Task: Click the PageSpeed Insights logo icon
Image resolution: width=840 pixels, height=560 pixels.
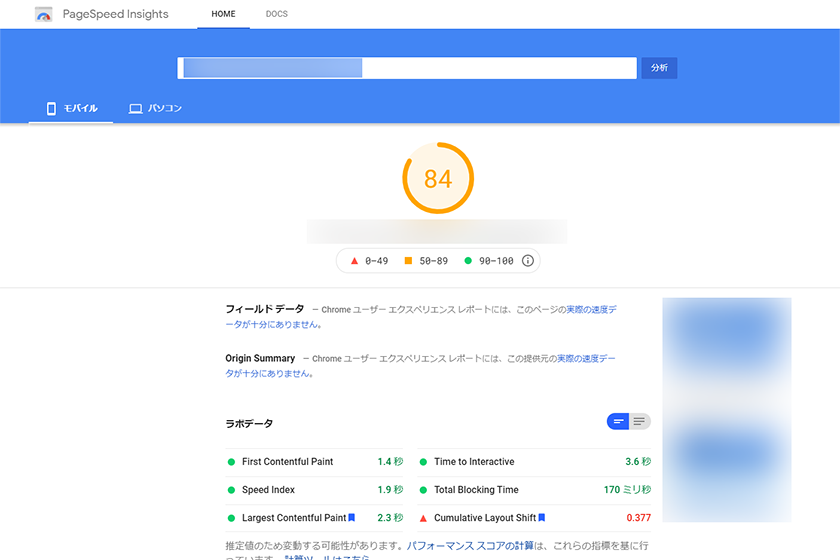Action: pyautogui.click(x=43, y=15)
